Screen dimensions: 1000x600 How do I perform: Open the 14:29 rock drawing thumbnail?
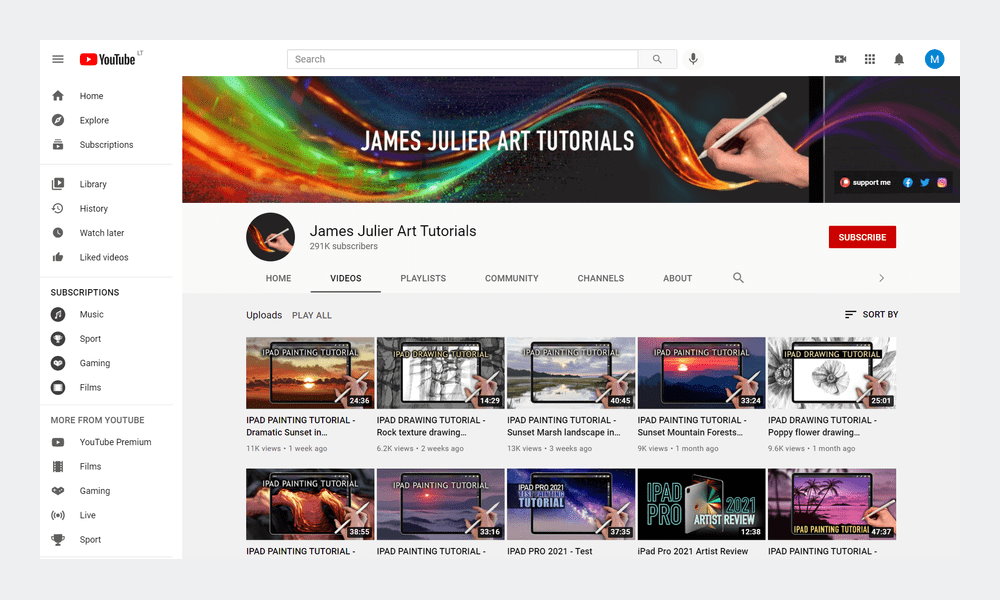pyautogui.click(x=441, y=373)
